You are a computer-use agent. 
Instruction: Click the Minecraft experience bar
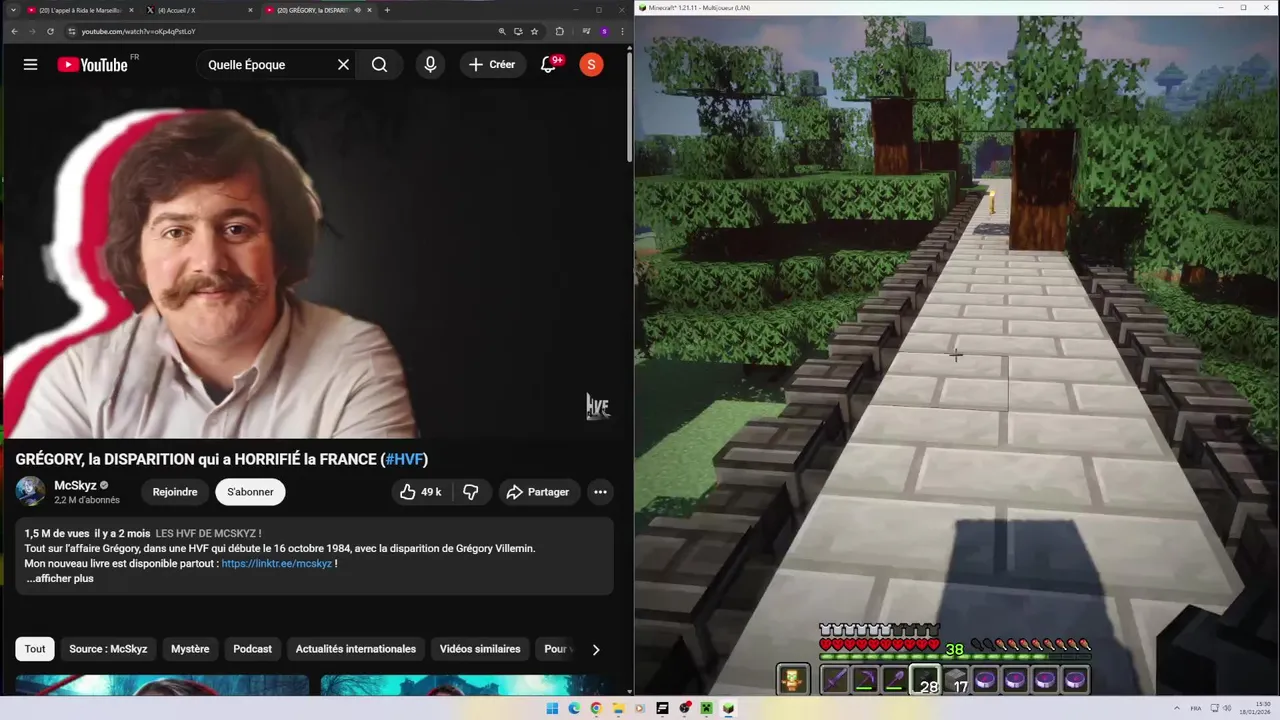click(x=955, y=658)
